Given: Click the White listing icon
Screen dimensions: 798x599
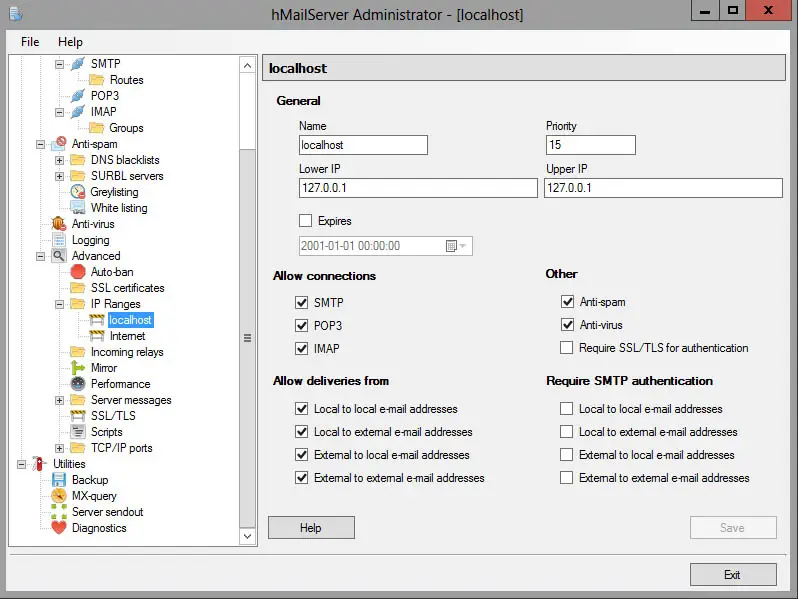Looking at the screenshot, I should [x=78, y=208].
